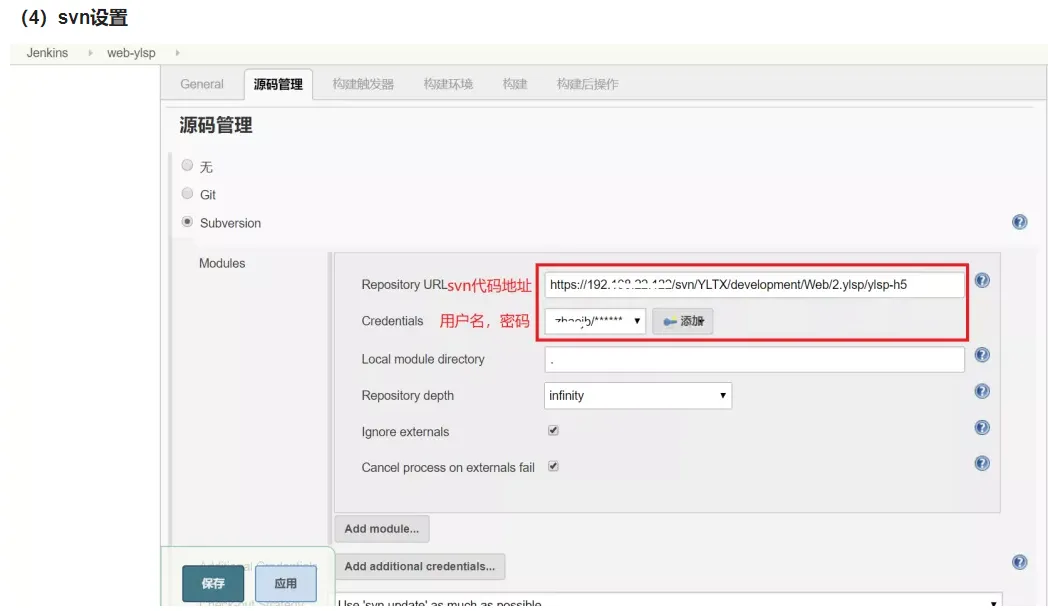Screen dimensions: 1048x611
Task: Click the 源码管理 section heading
Action: [x=216, y=125]
